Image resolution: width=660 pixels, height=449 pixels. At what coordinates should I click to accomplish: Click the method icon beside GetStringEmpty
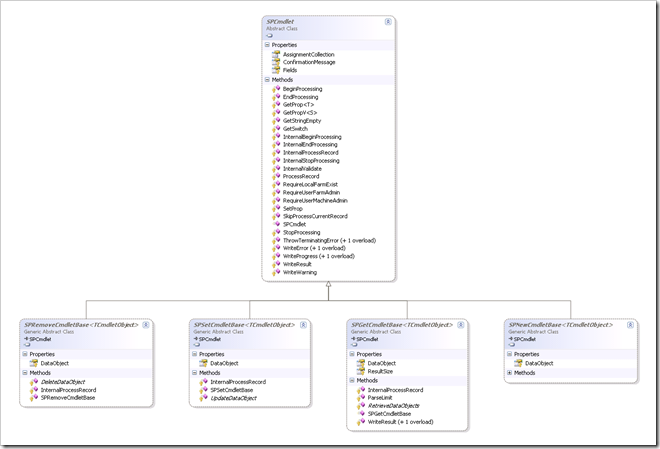click(x=276, y=120)
